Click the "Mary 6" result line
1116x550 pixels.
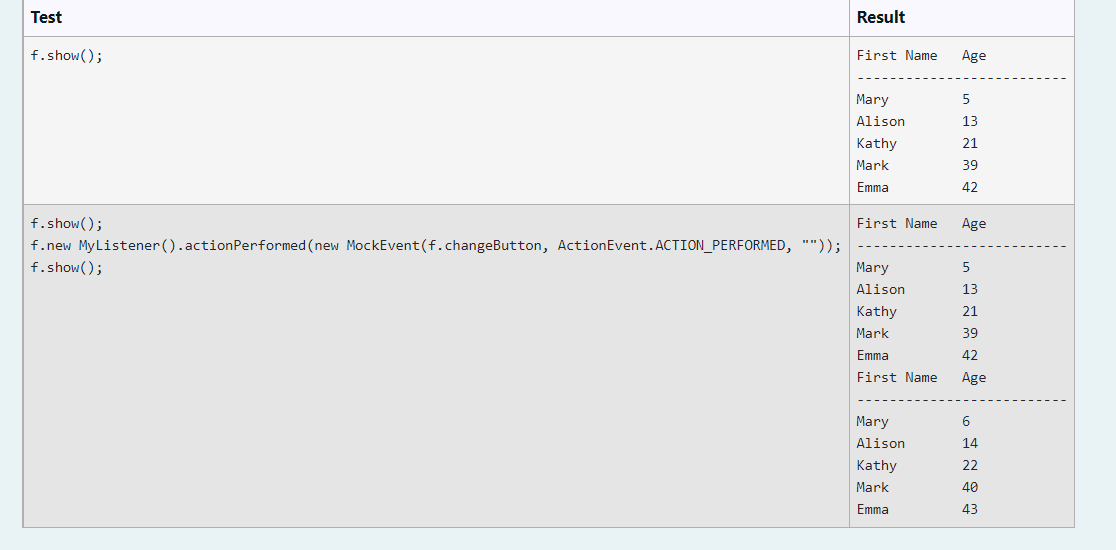tap(913, 421)
